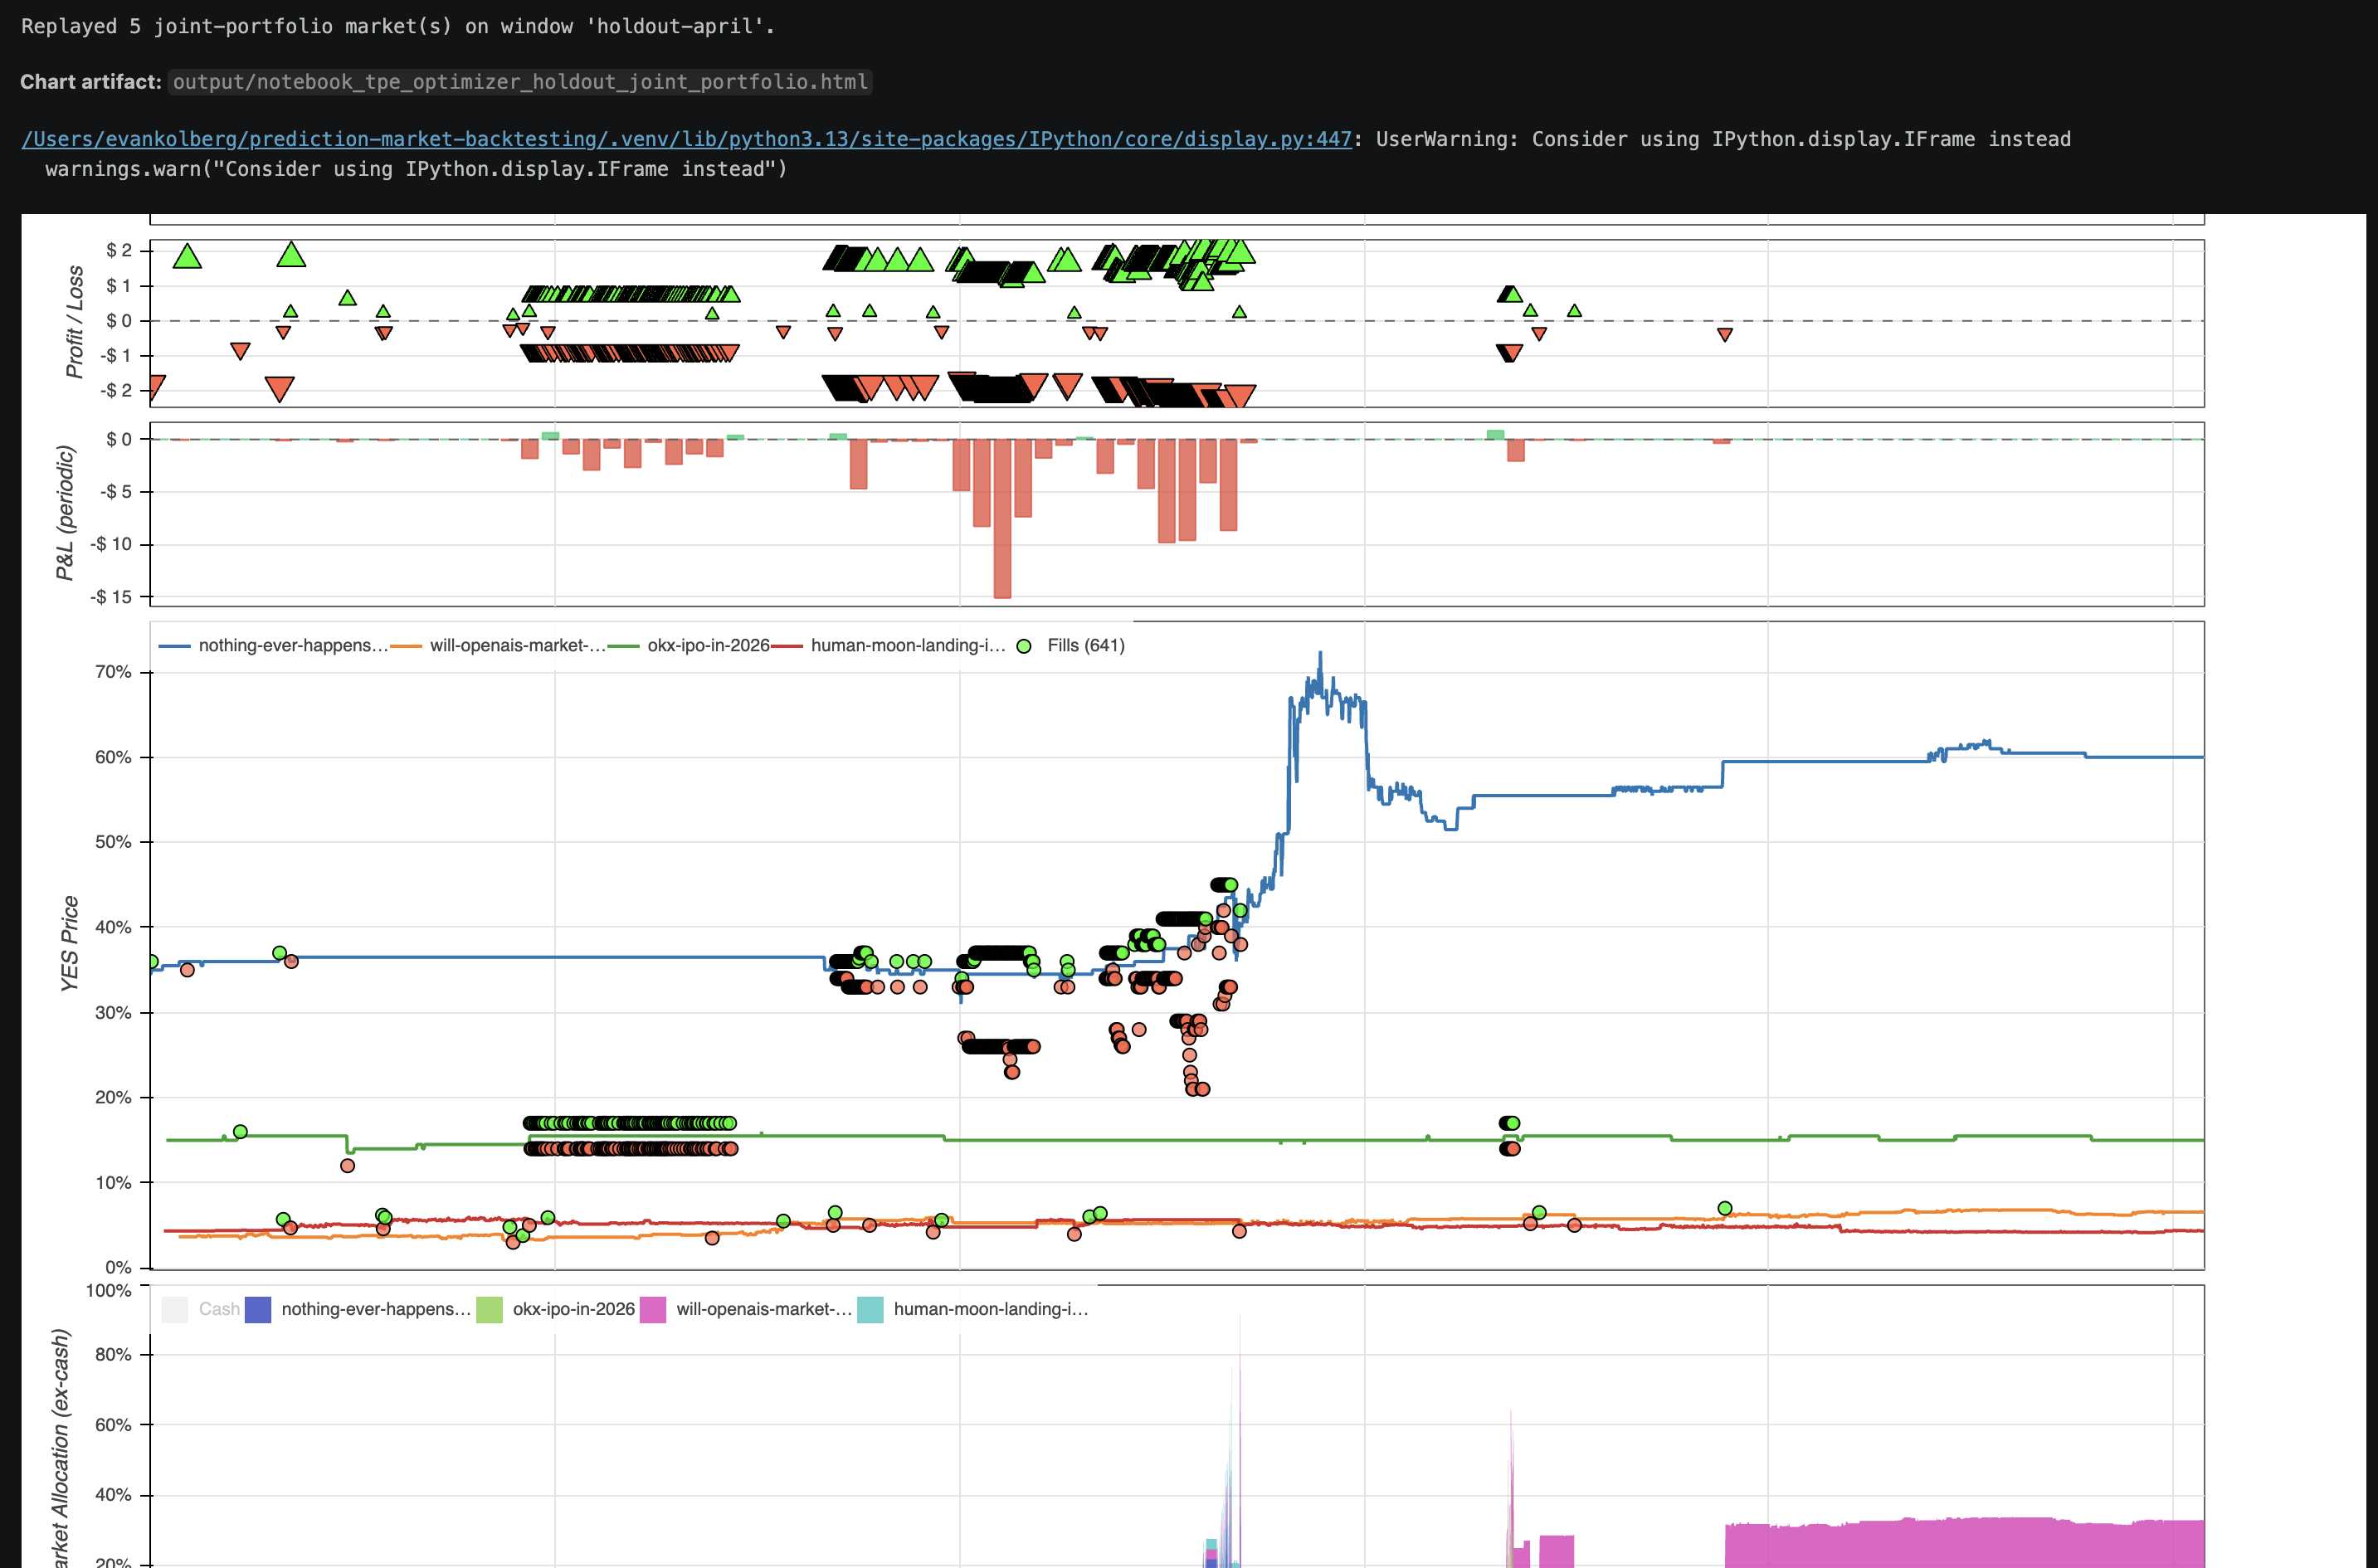Select the notebook_tpe_optimizer chart artifact path text
This screenshot has width=2378, height=1568.
pos(519,82)
